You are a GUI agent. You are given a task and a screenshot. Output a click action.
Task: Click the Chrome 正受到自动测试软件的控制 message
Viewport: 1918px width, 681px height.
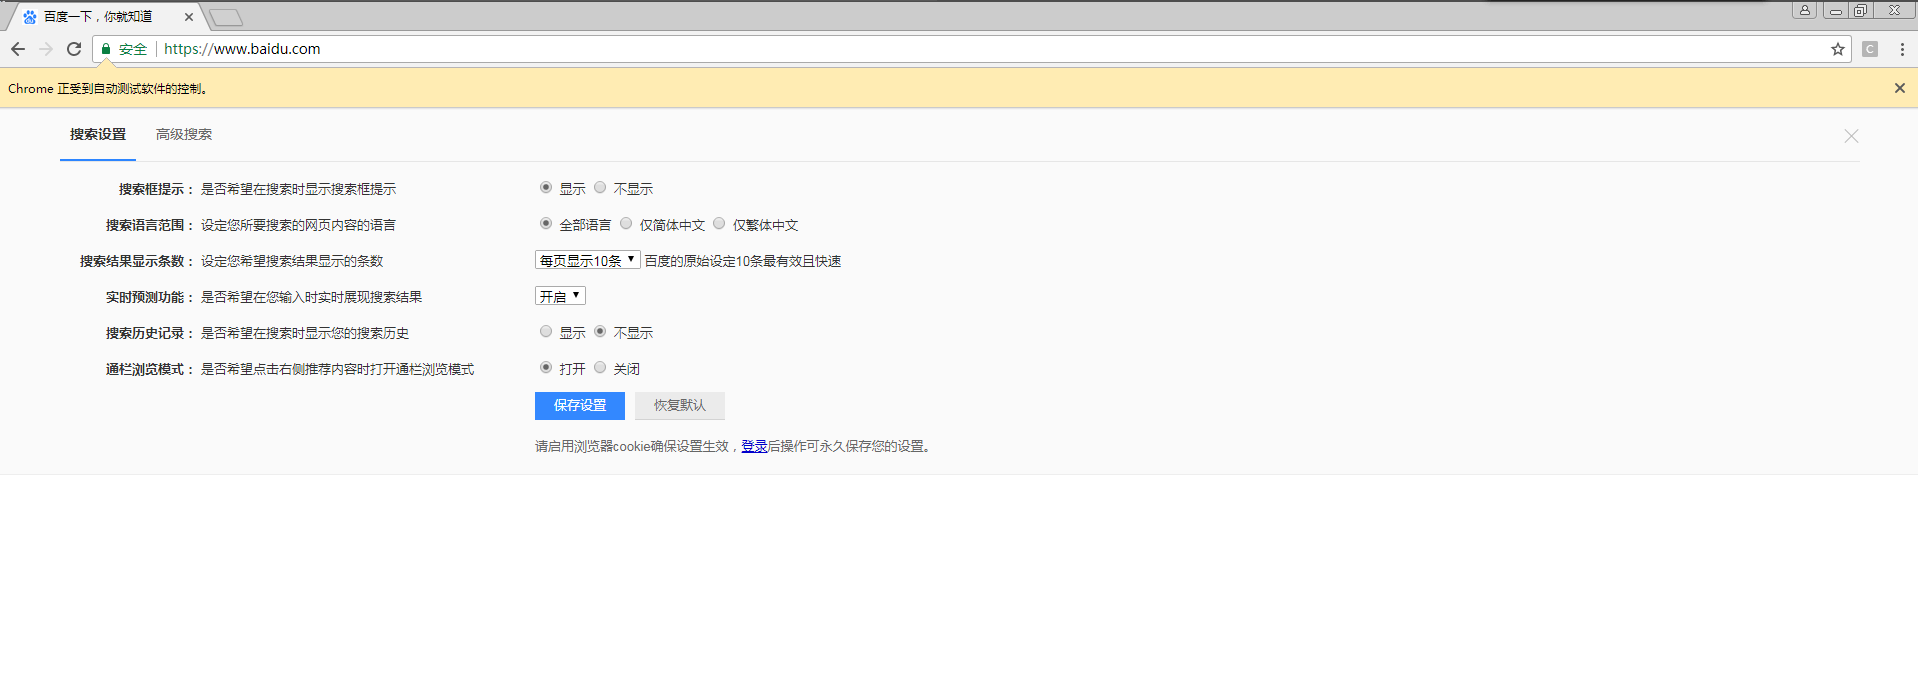tap(108, 88)
